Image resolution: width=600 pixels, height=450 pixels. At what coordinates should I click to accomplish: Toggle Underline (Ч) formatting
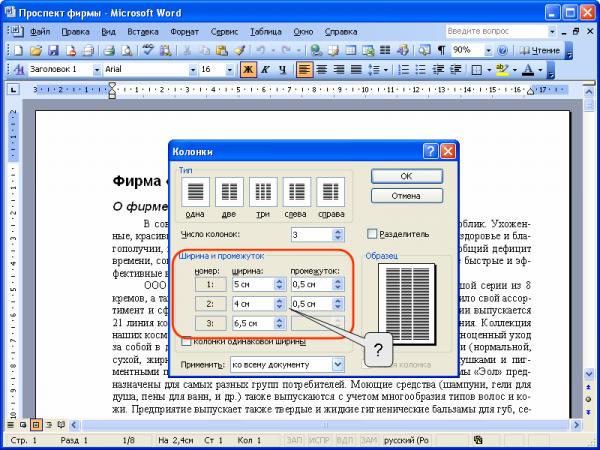283,70
